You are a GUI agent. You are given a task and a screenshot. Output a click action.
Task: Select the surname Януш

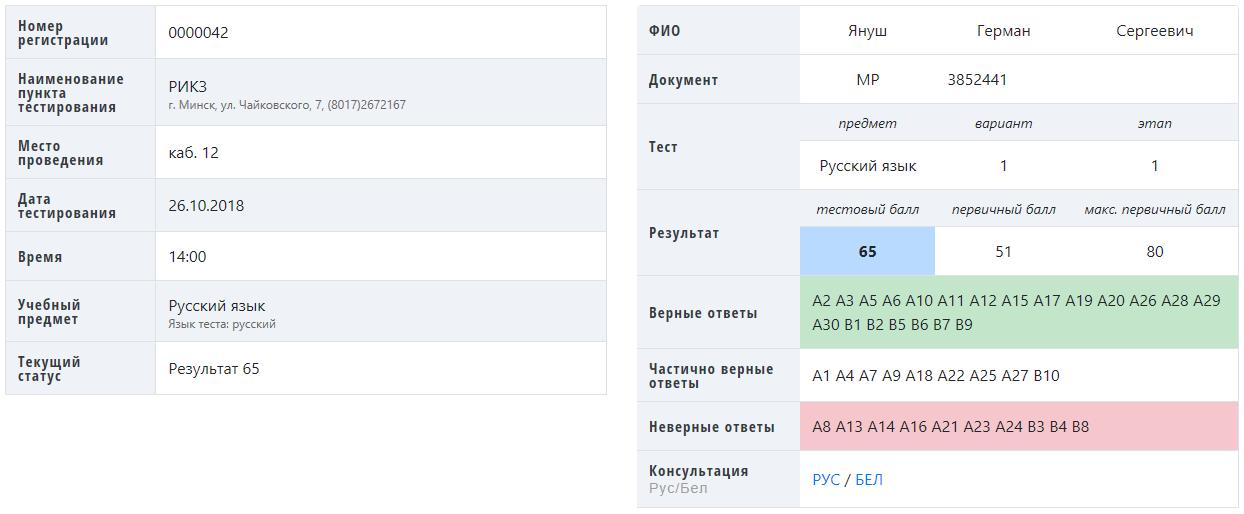click(x=867, y=30)
